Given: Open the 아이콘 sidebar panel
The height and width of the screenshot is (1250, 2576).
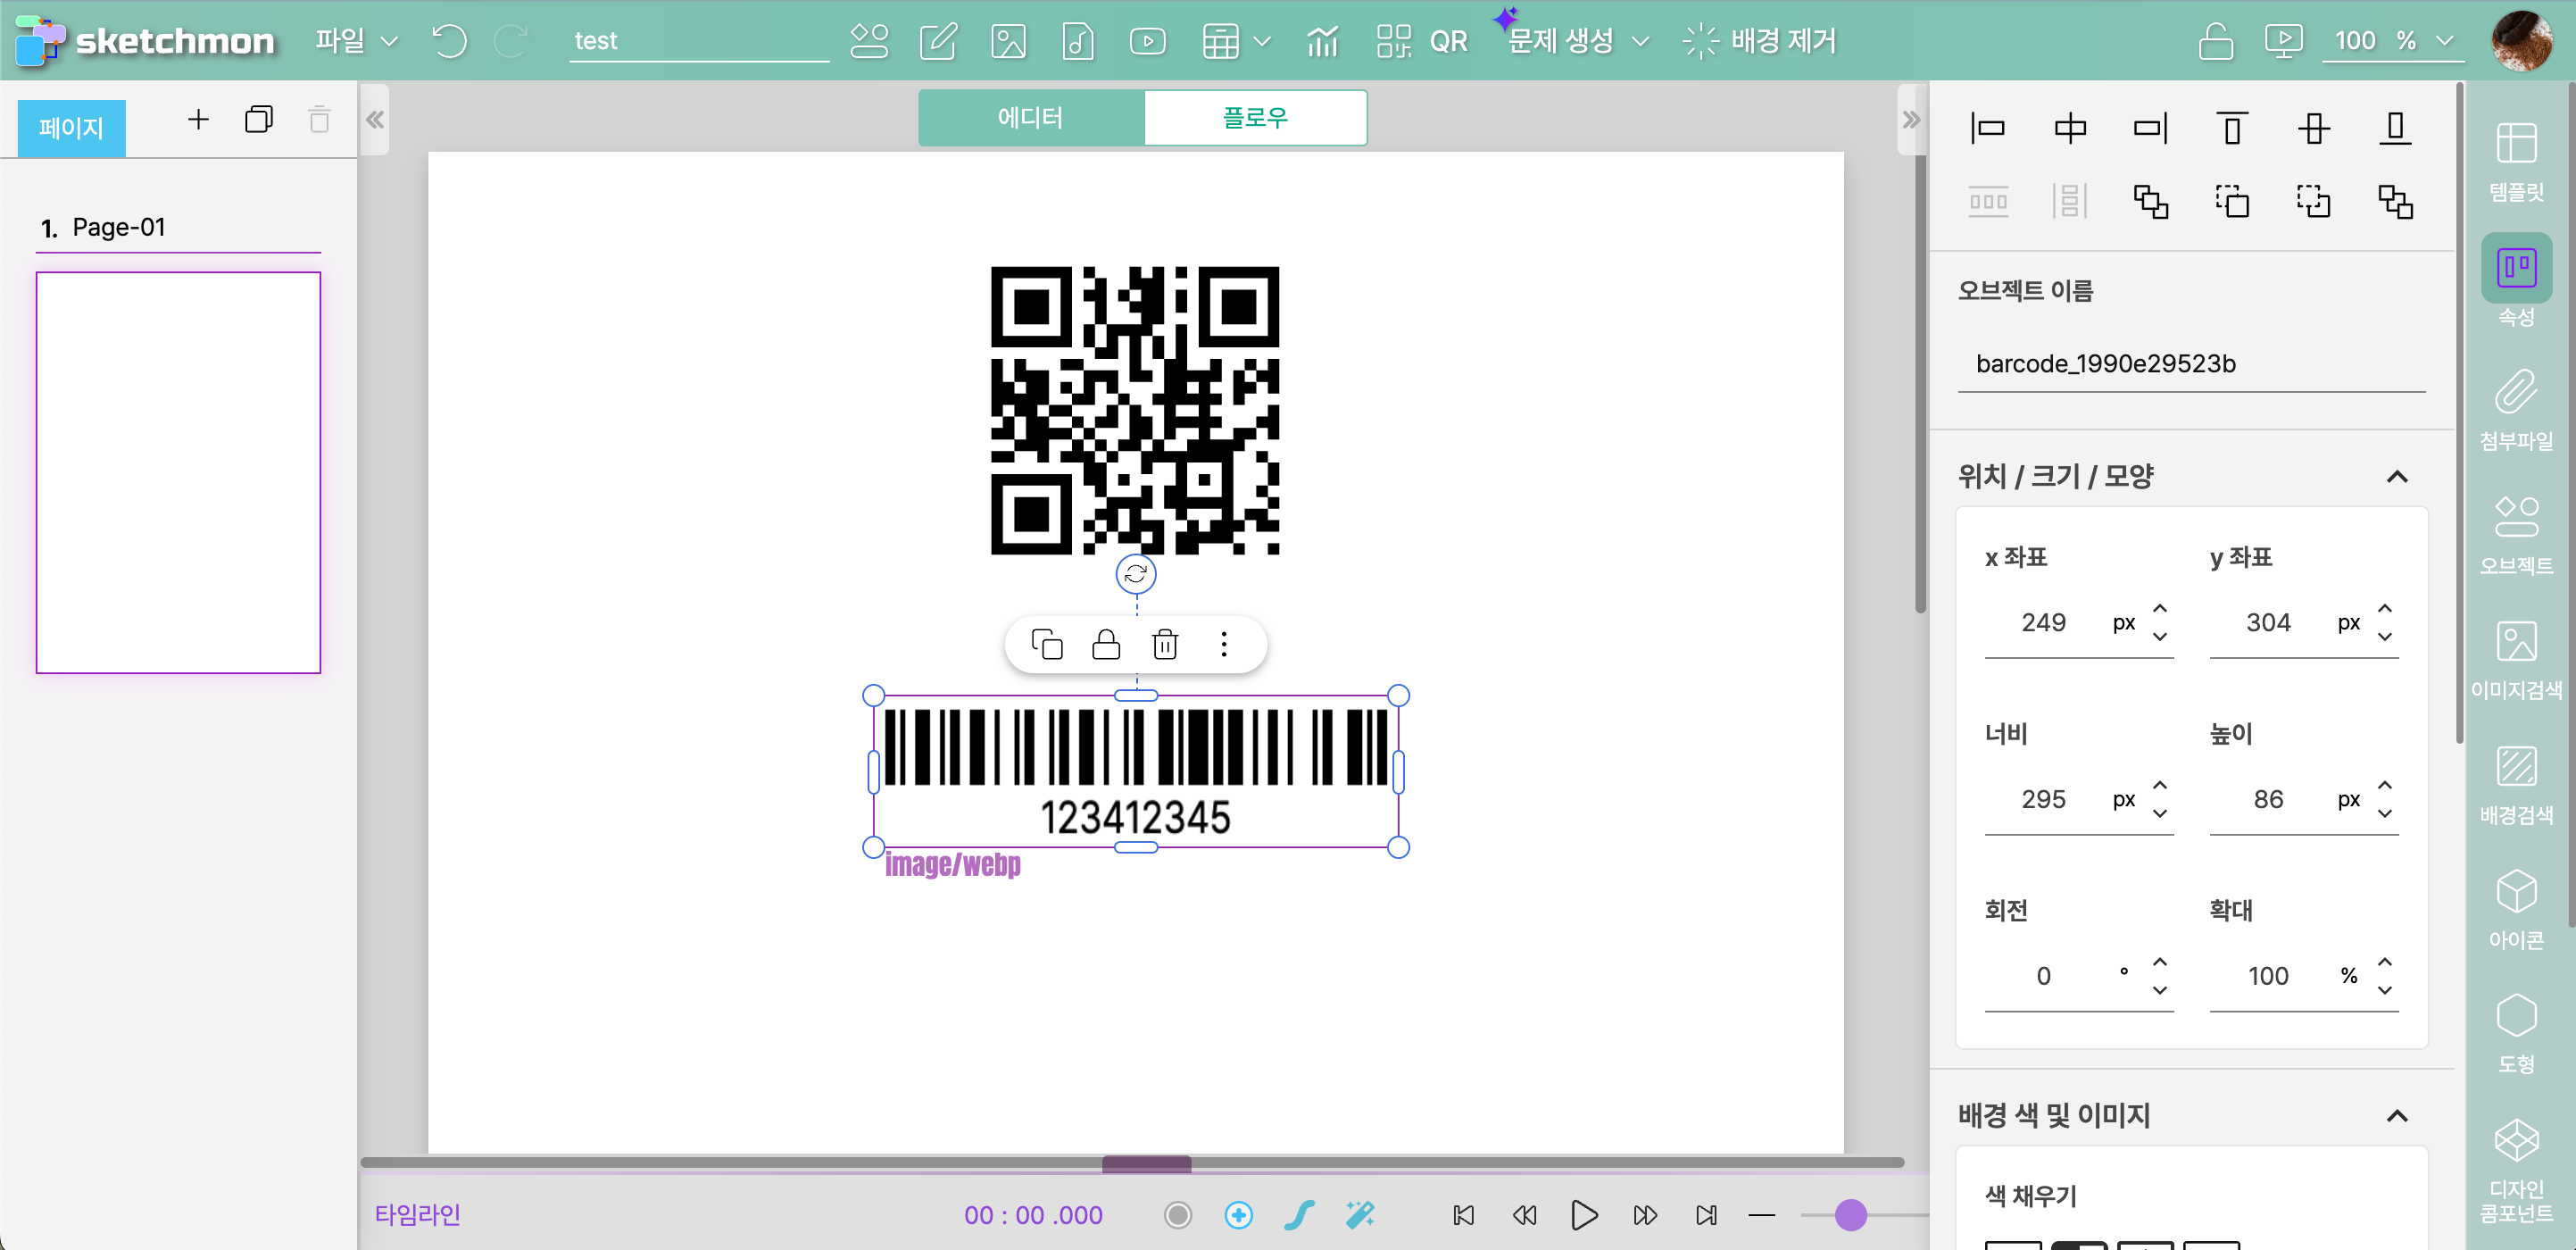Looking at the screenshot, I should (2515, 908).
